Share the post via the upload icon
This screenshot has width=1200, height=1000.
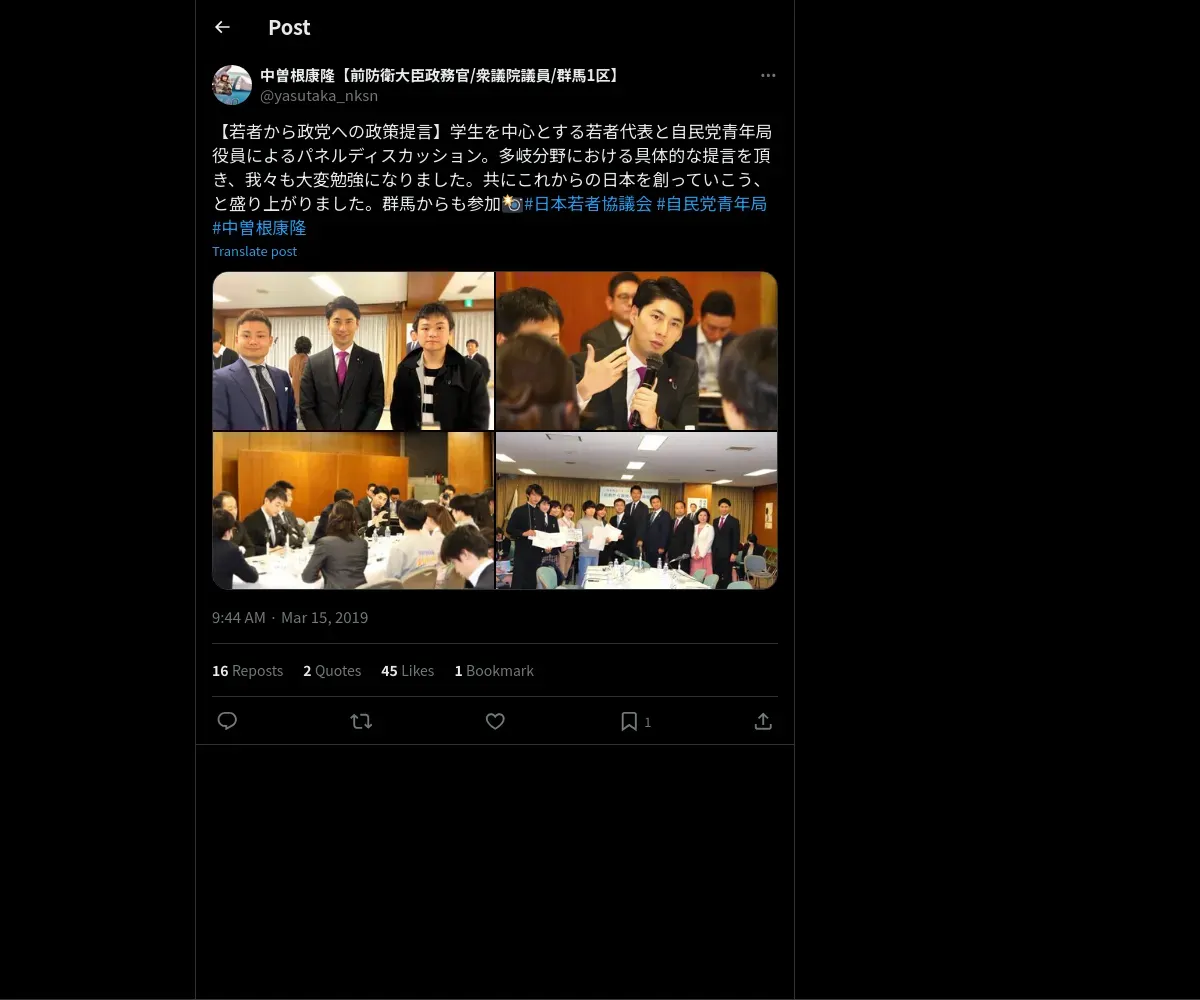(763, 721)
